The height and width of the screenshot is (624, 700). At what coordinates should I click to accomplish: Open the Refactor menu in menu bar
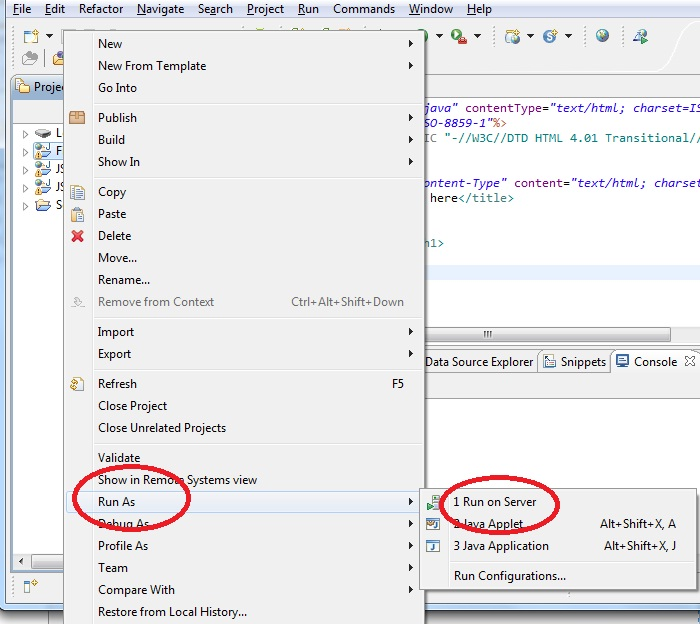101,9
